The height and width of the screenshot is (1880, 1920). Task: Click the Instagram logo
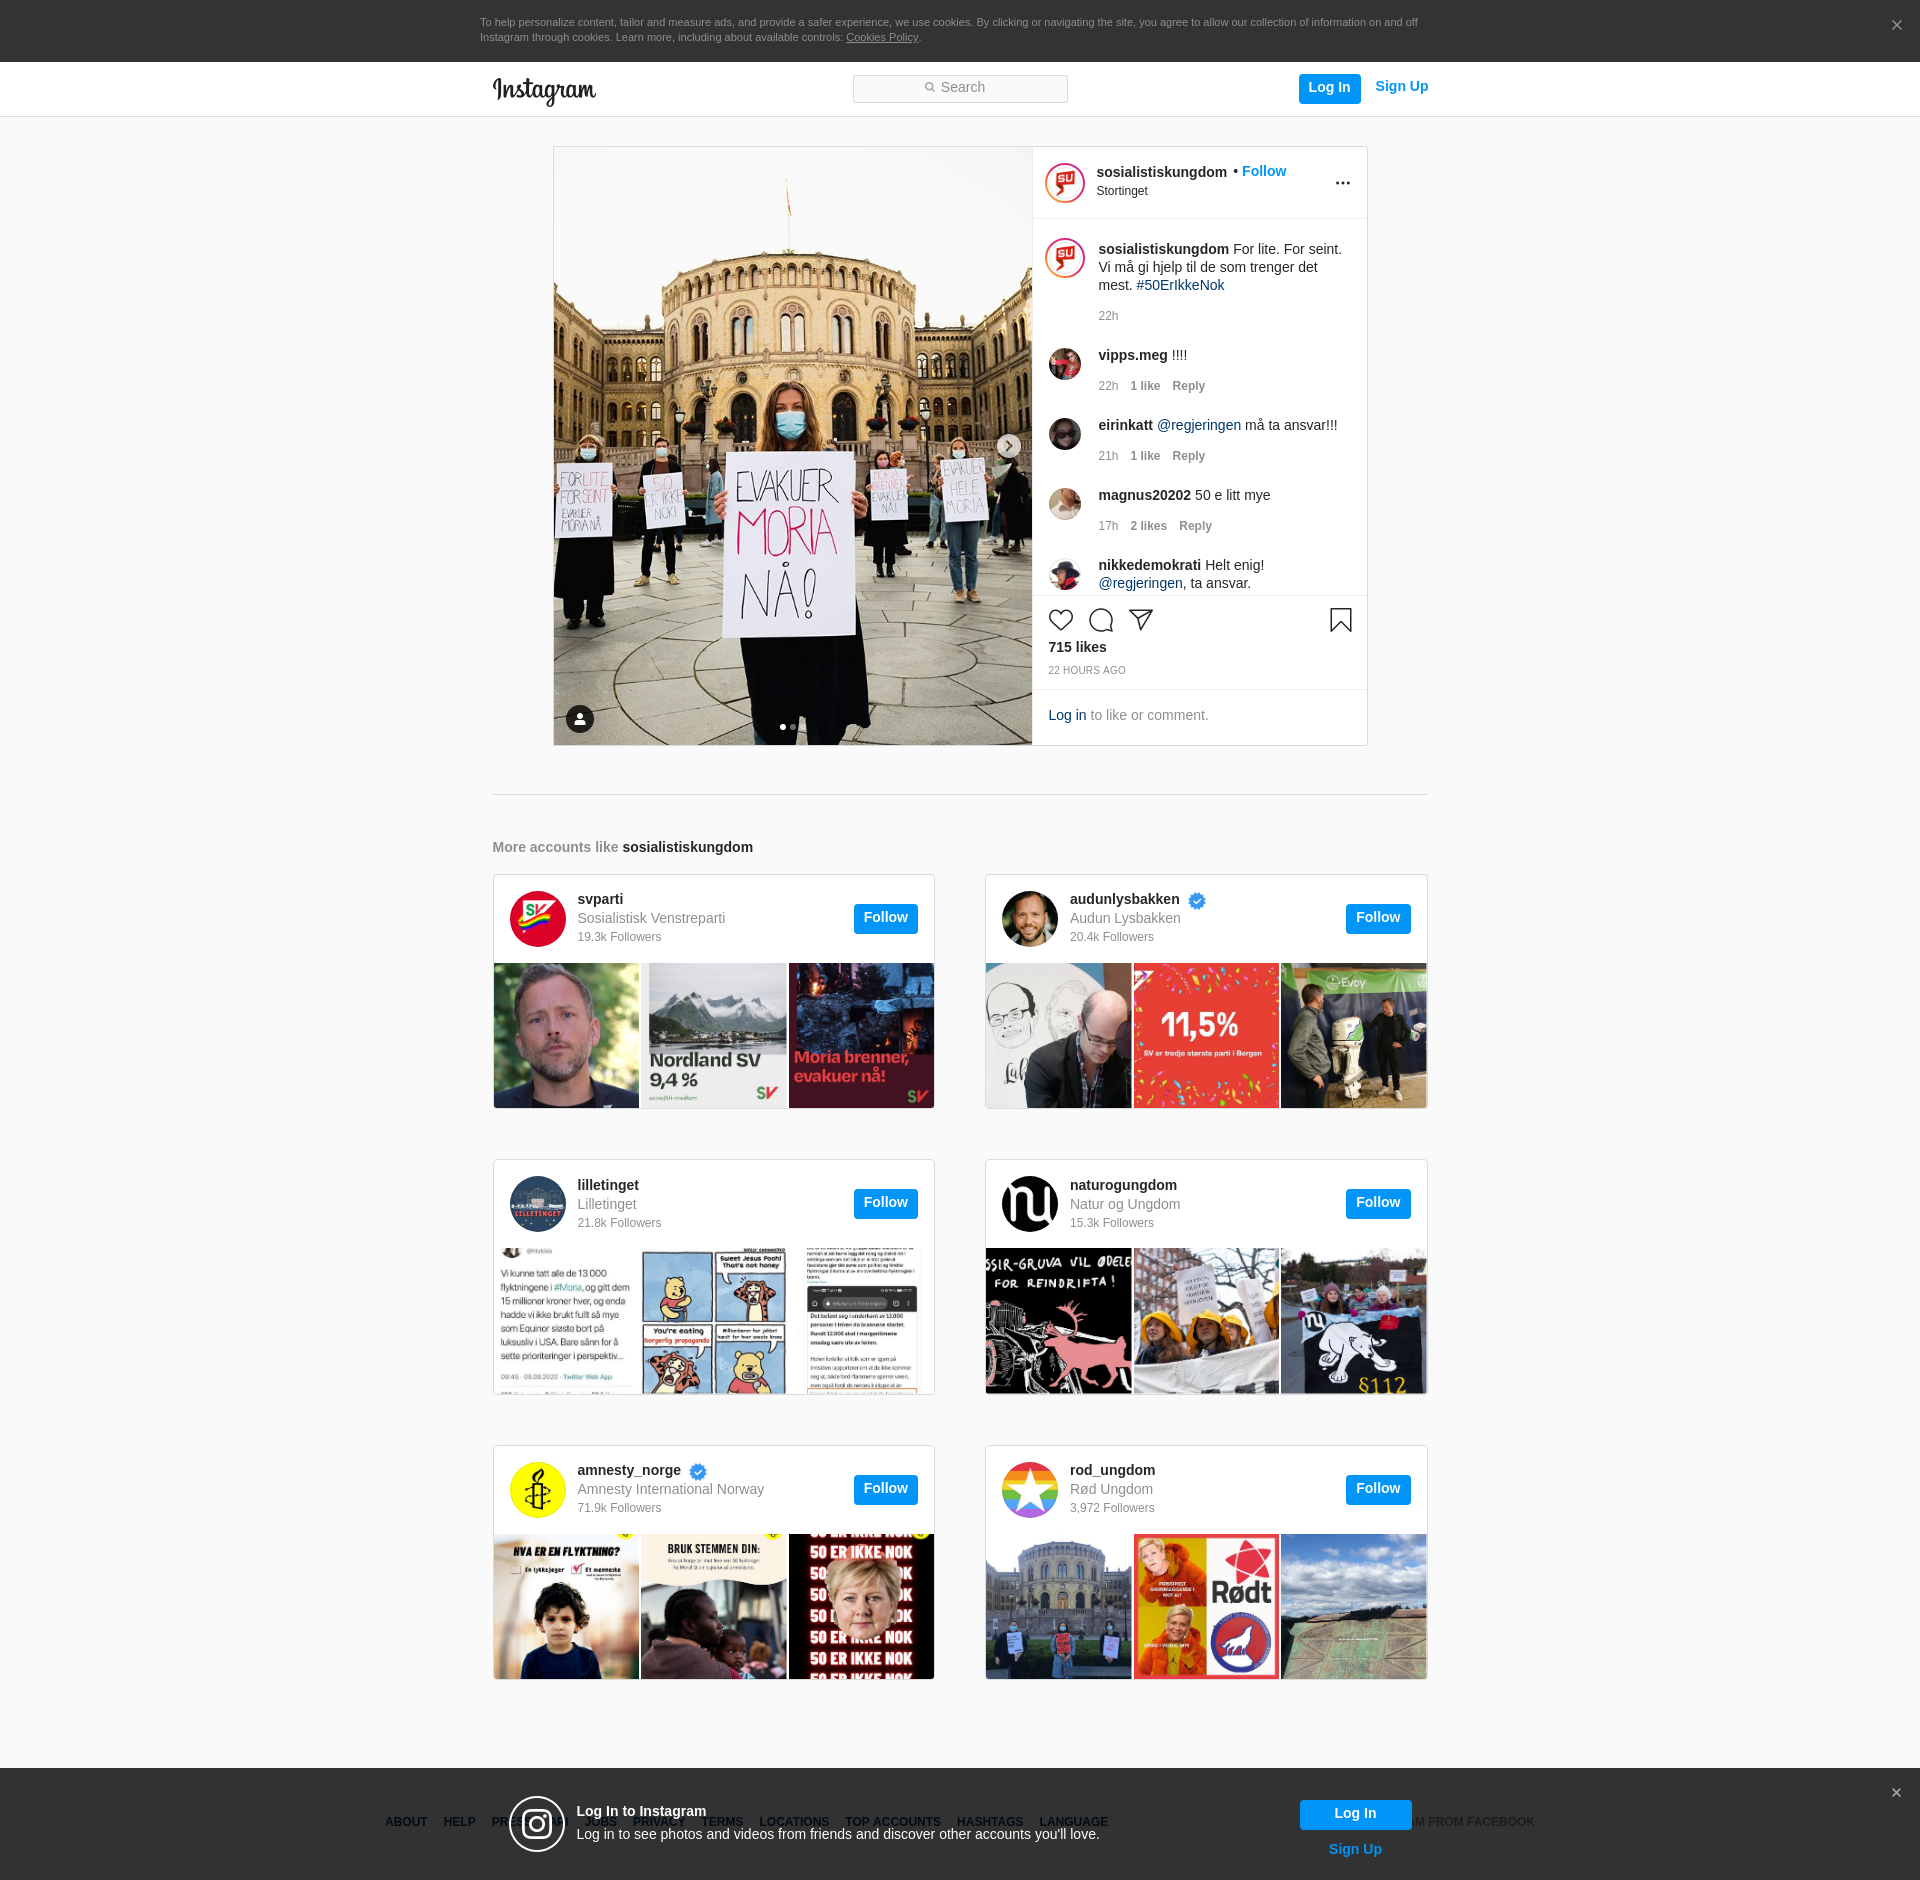(544, 90)
